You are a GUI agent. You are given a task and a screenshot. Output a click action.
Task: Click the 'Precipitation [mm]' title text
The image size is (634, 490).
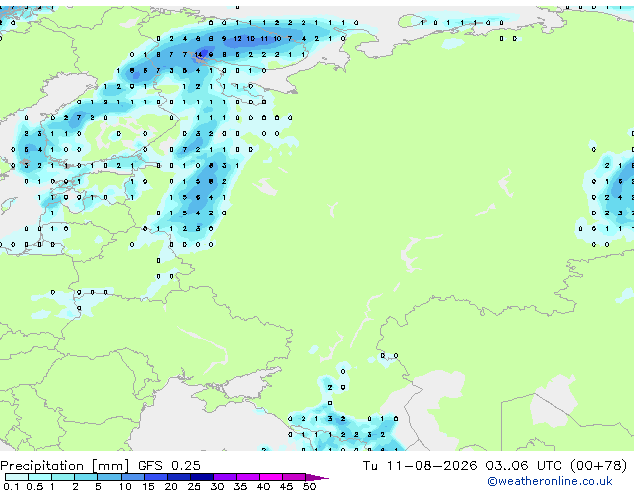[65, 466]
